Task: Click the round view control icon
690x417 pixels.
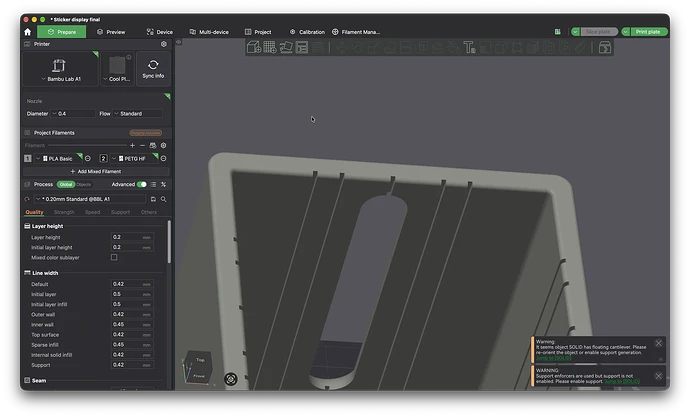Action: (231, 379)
